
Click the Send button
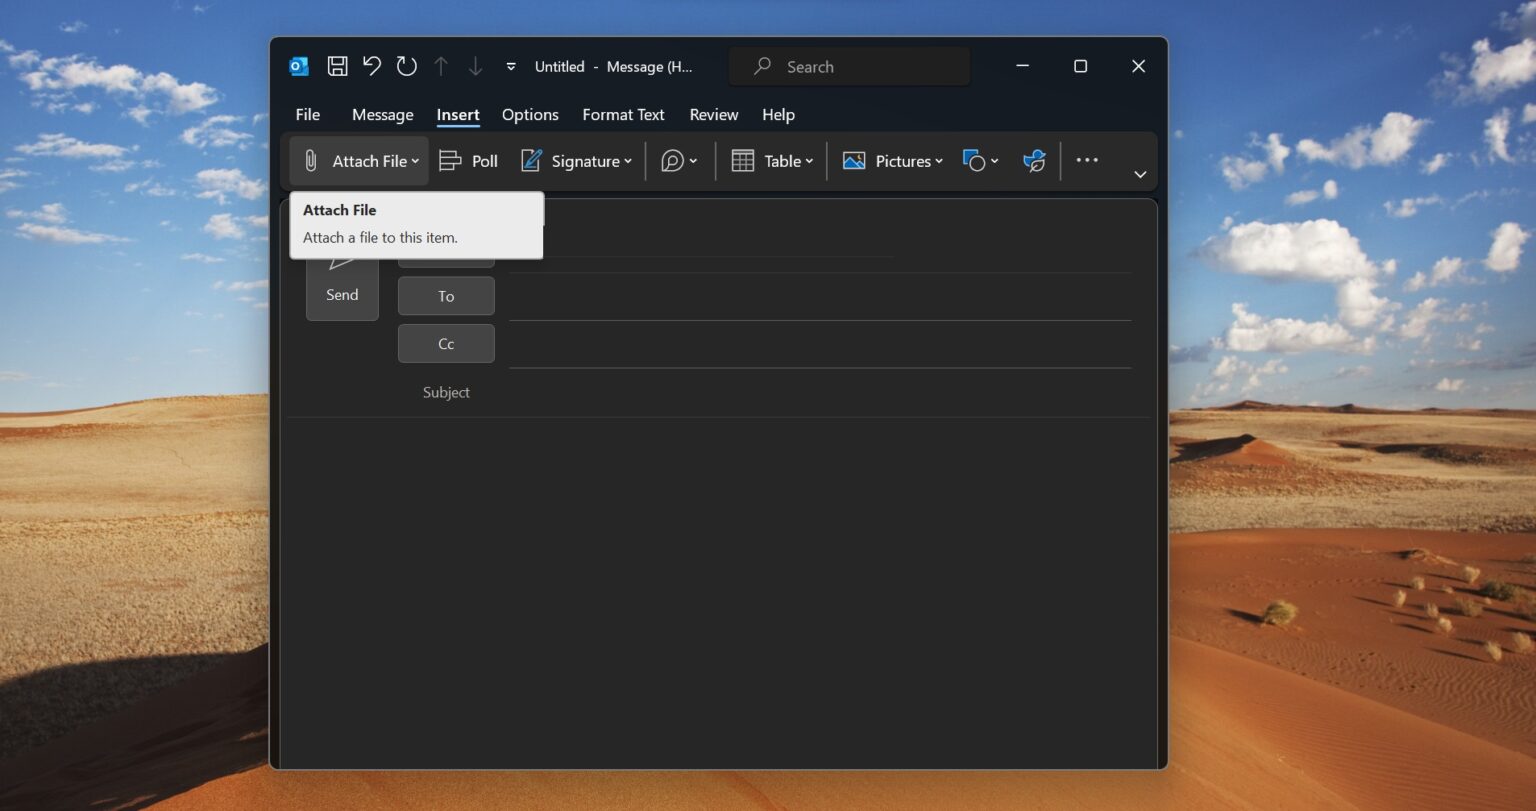pos(341,294)
